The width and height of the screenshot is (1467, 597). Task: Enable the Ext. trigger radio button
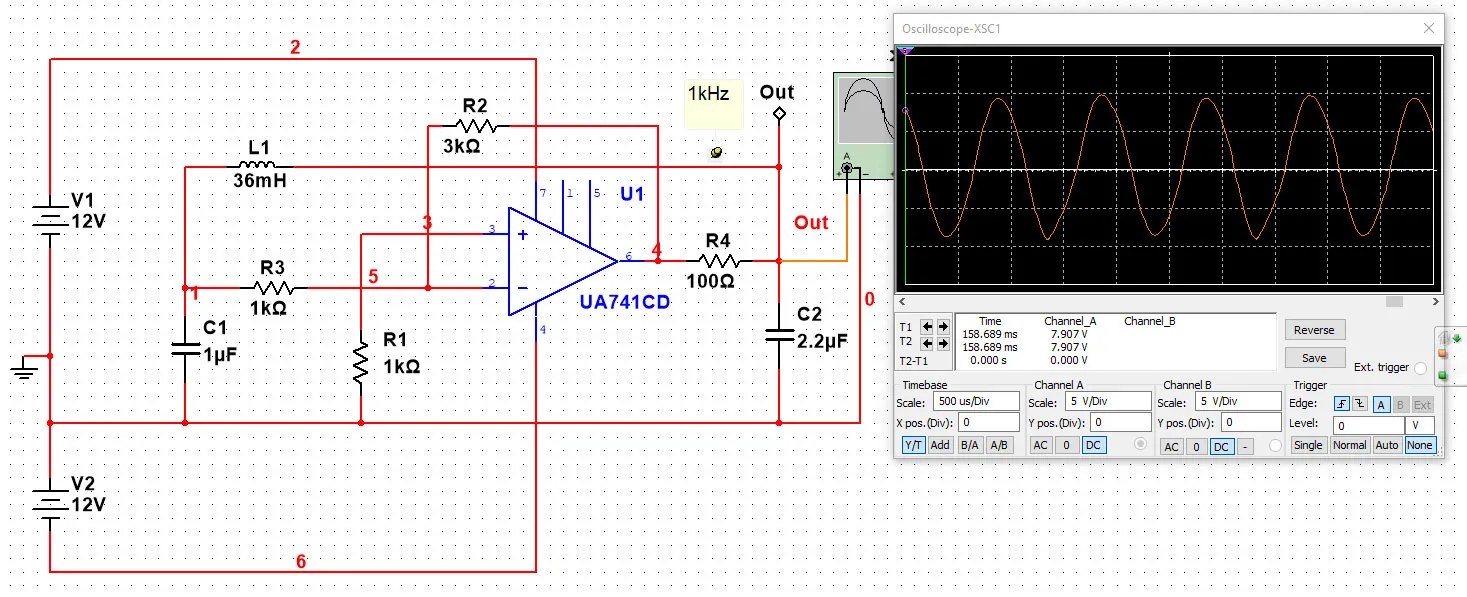[x=1421, y=368]
